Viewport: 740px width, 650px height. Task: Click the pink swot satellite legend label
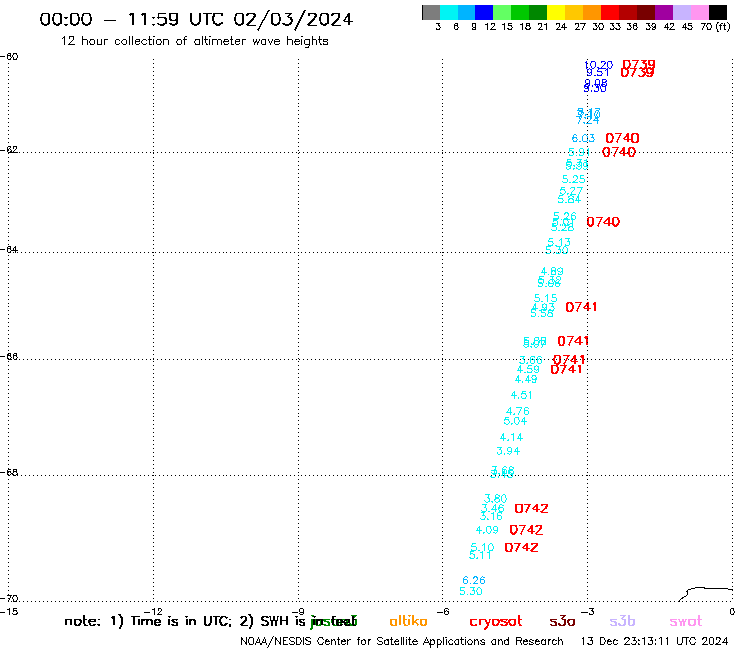(686, 622)
